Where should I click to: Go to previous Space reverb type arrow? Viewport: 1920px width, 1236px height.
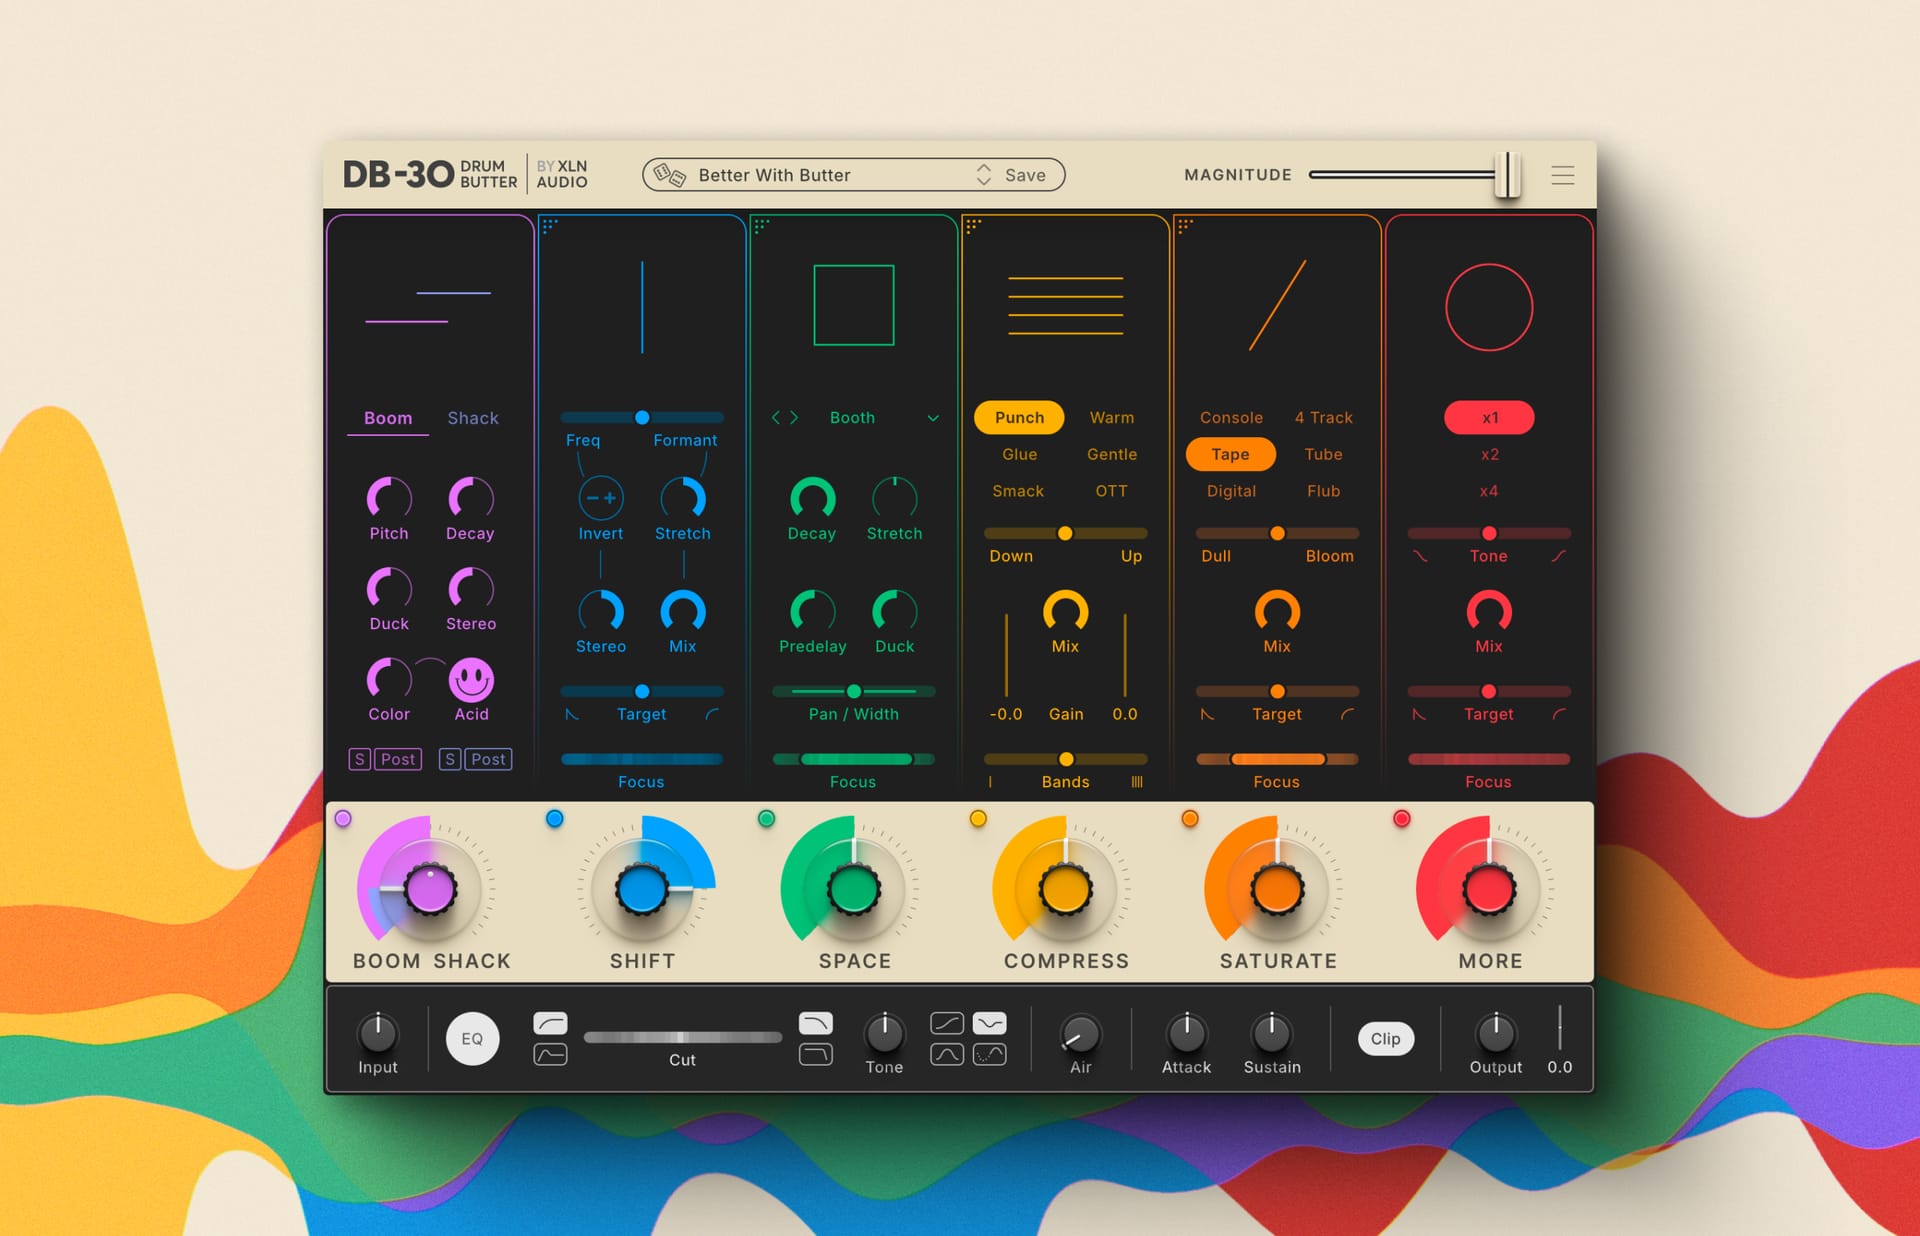click(775, 417)
